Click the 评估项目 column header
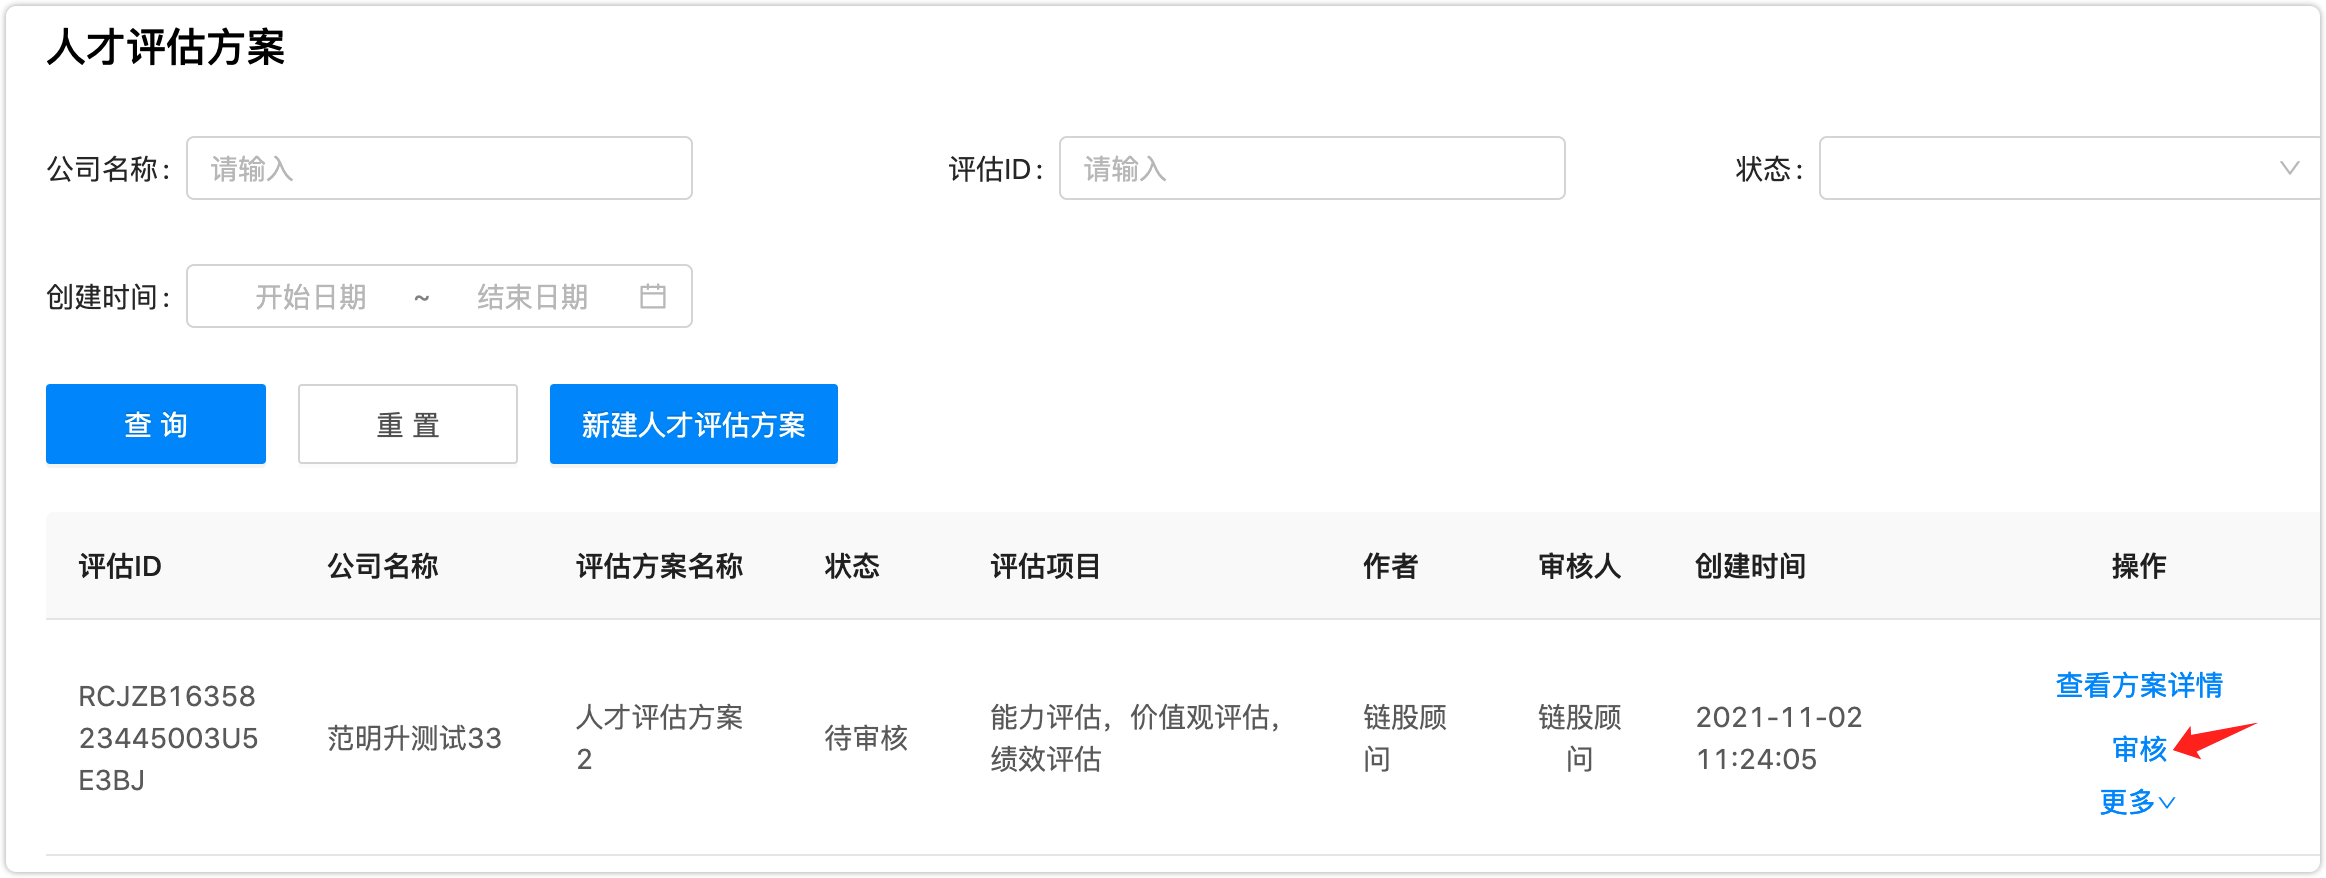The image size is (2326, 878). pyautogui.click(x=1046, y=566)
